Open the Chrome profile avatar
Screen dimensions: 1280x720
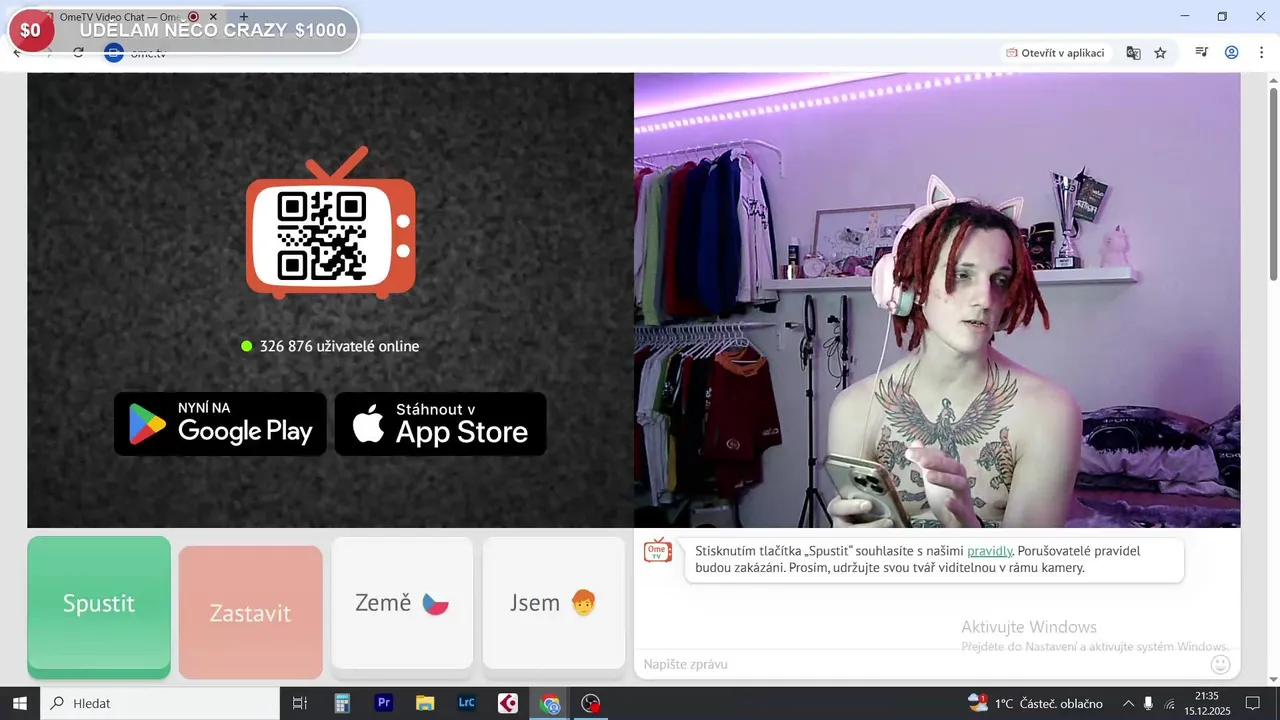point(1232,52)
